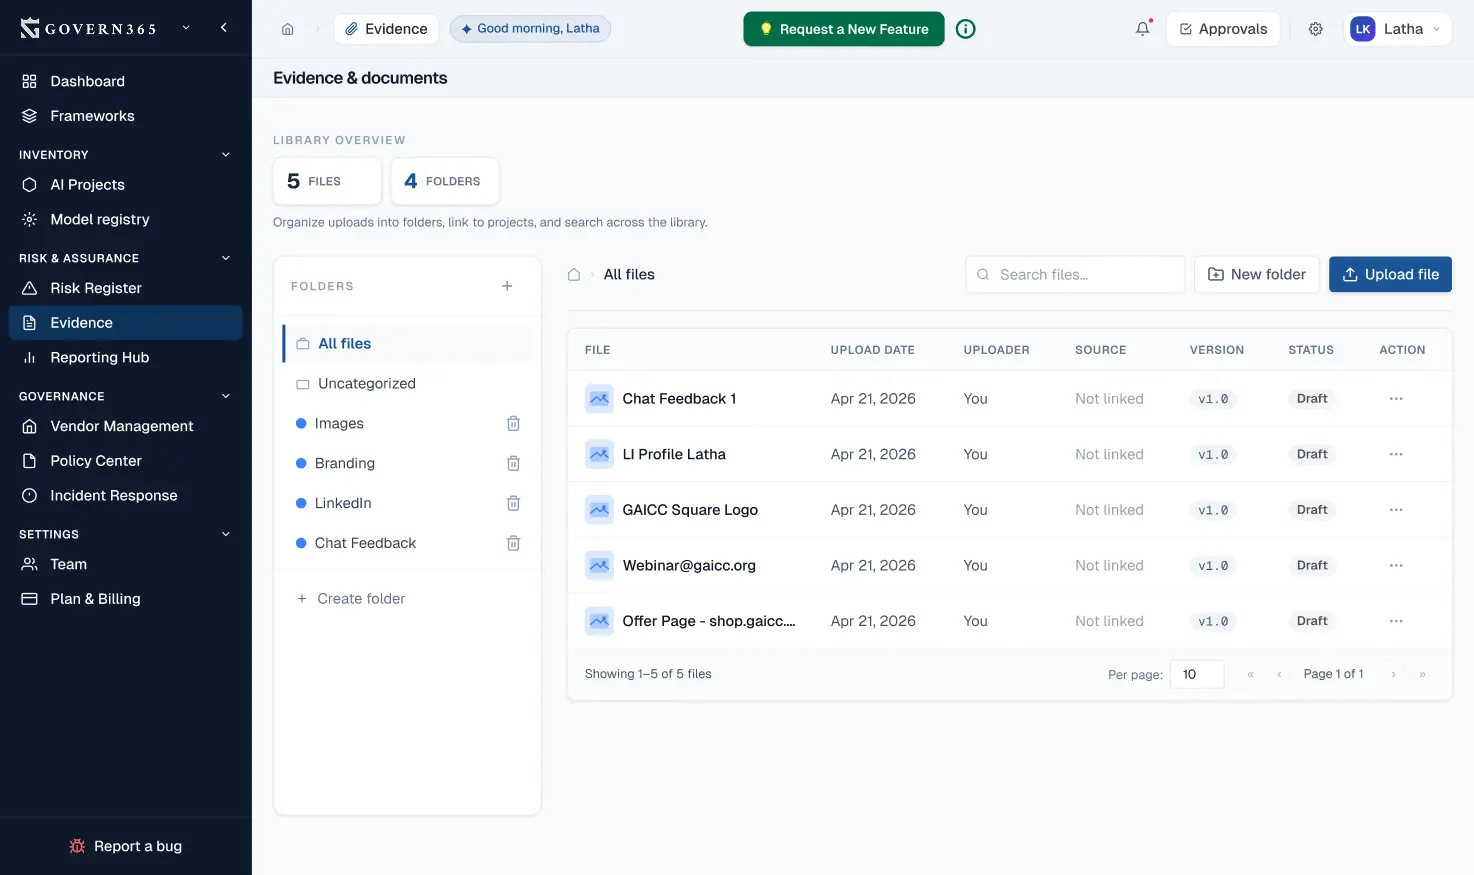Image resolution: width=1474 pixels, height=875 pixels.
Task: Expand the Govern365 workspace switcher
Action: (x=186, y=28)
